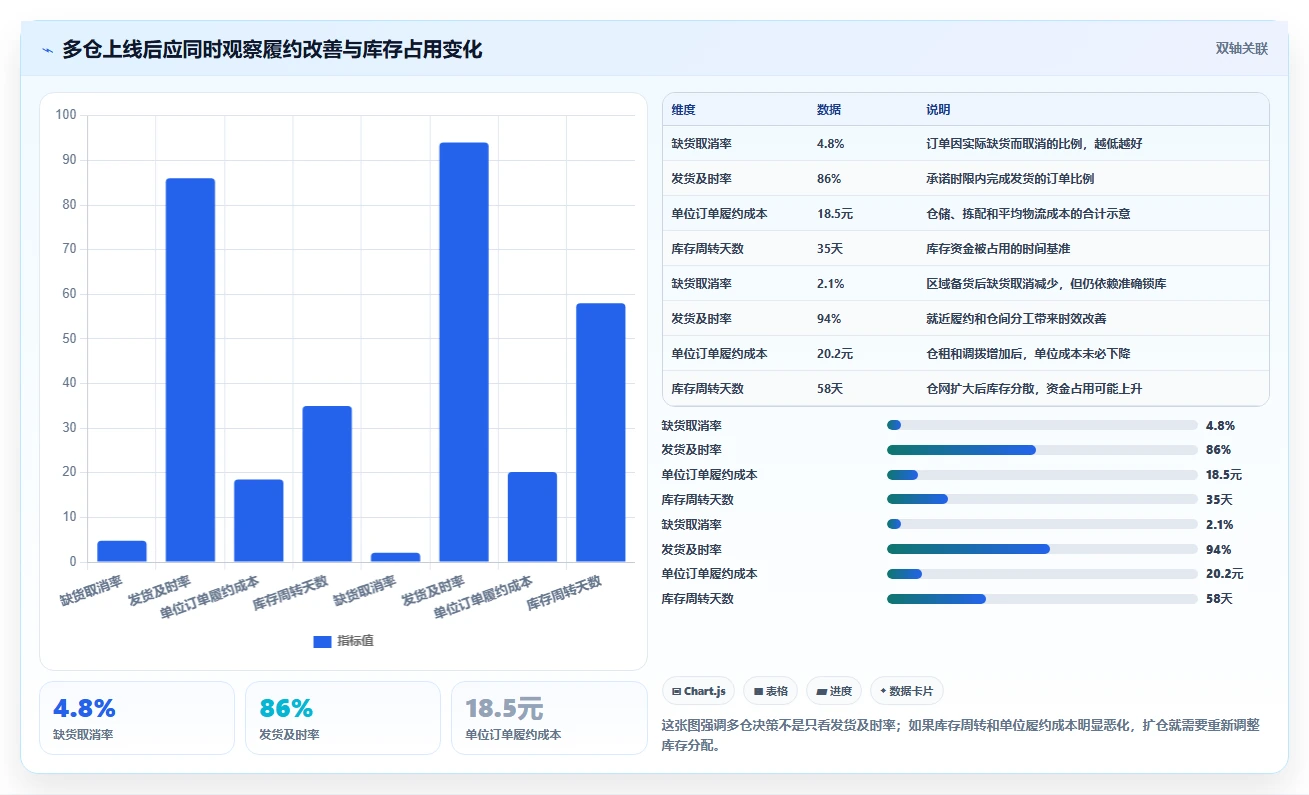The width and height of the screenshot is (1309, 795).
Task: Click the tallest chart bar reaching 94
Action: click(x=464, y=352)
